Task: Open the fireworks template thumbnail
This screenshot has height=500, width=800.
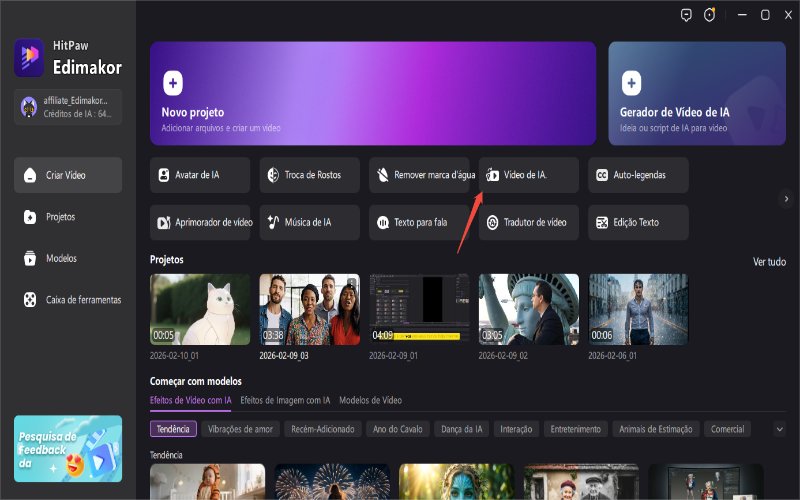Action: tap(332, 481)
